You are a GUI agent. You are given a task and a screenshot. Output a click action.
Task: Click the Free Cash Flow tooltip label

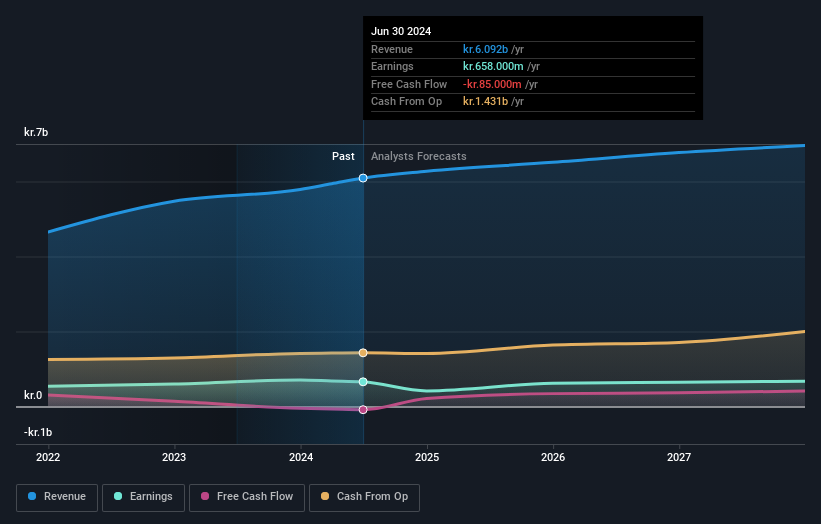click(x=409, y=84)
